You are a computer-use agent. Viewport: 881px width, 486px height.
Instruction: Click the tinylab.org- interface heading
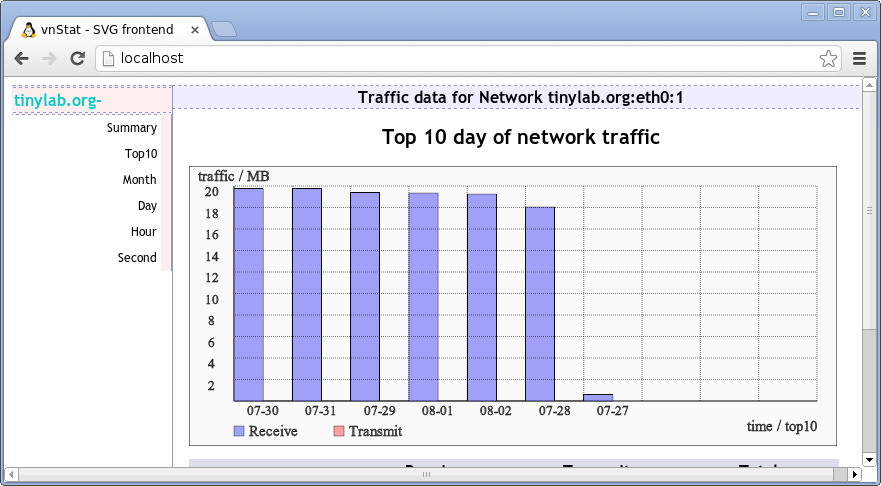point(58,100)
